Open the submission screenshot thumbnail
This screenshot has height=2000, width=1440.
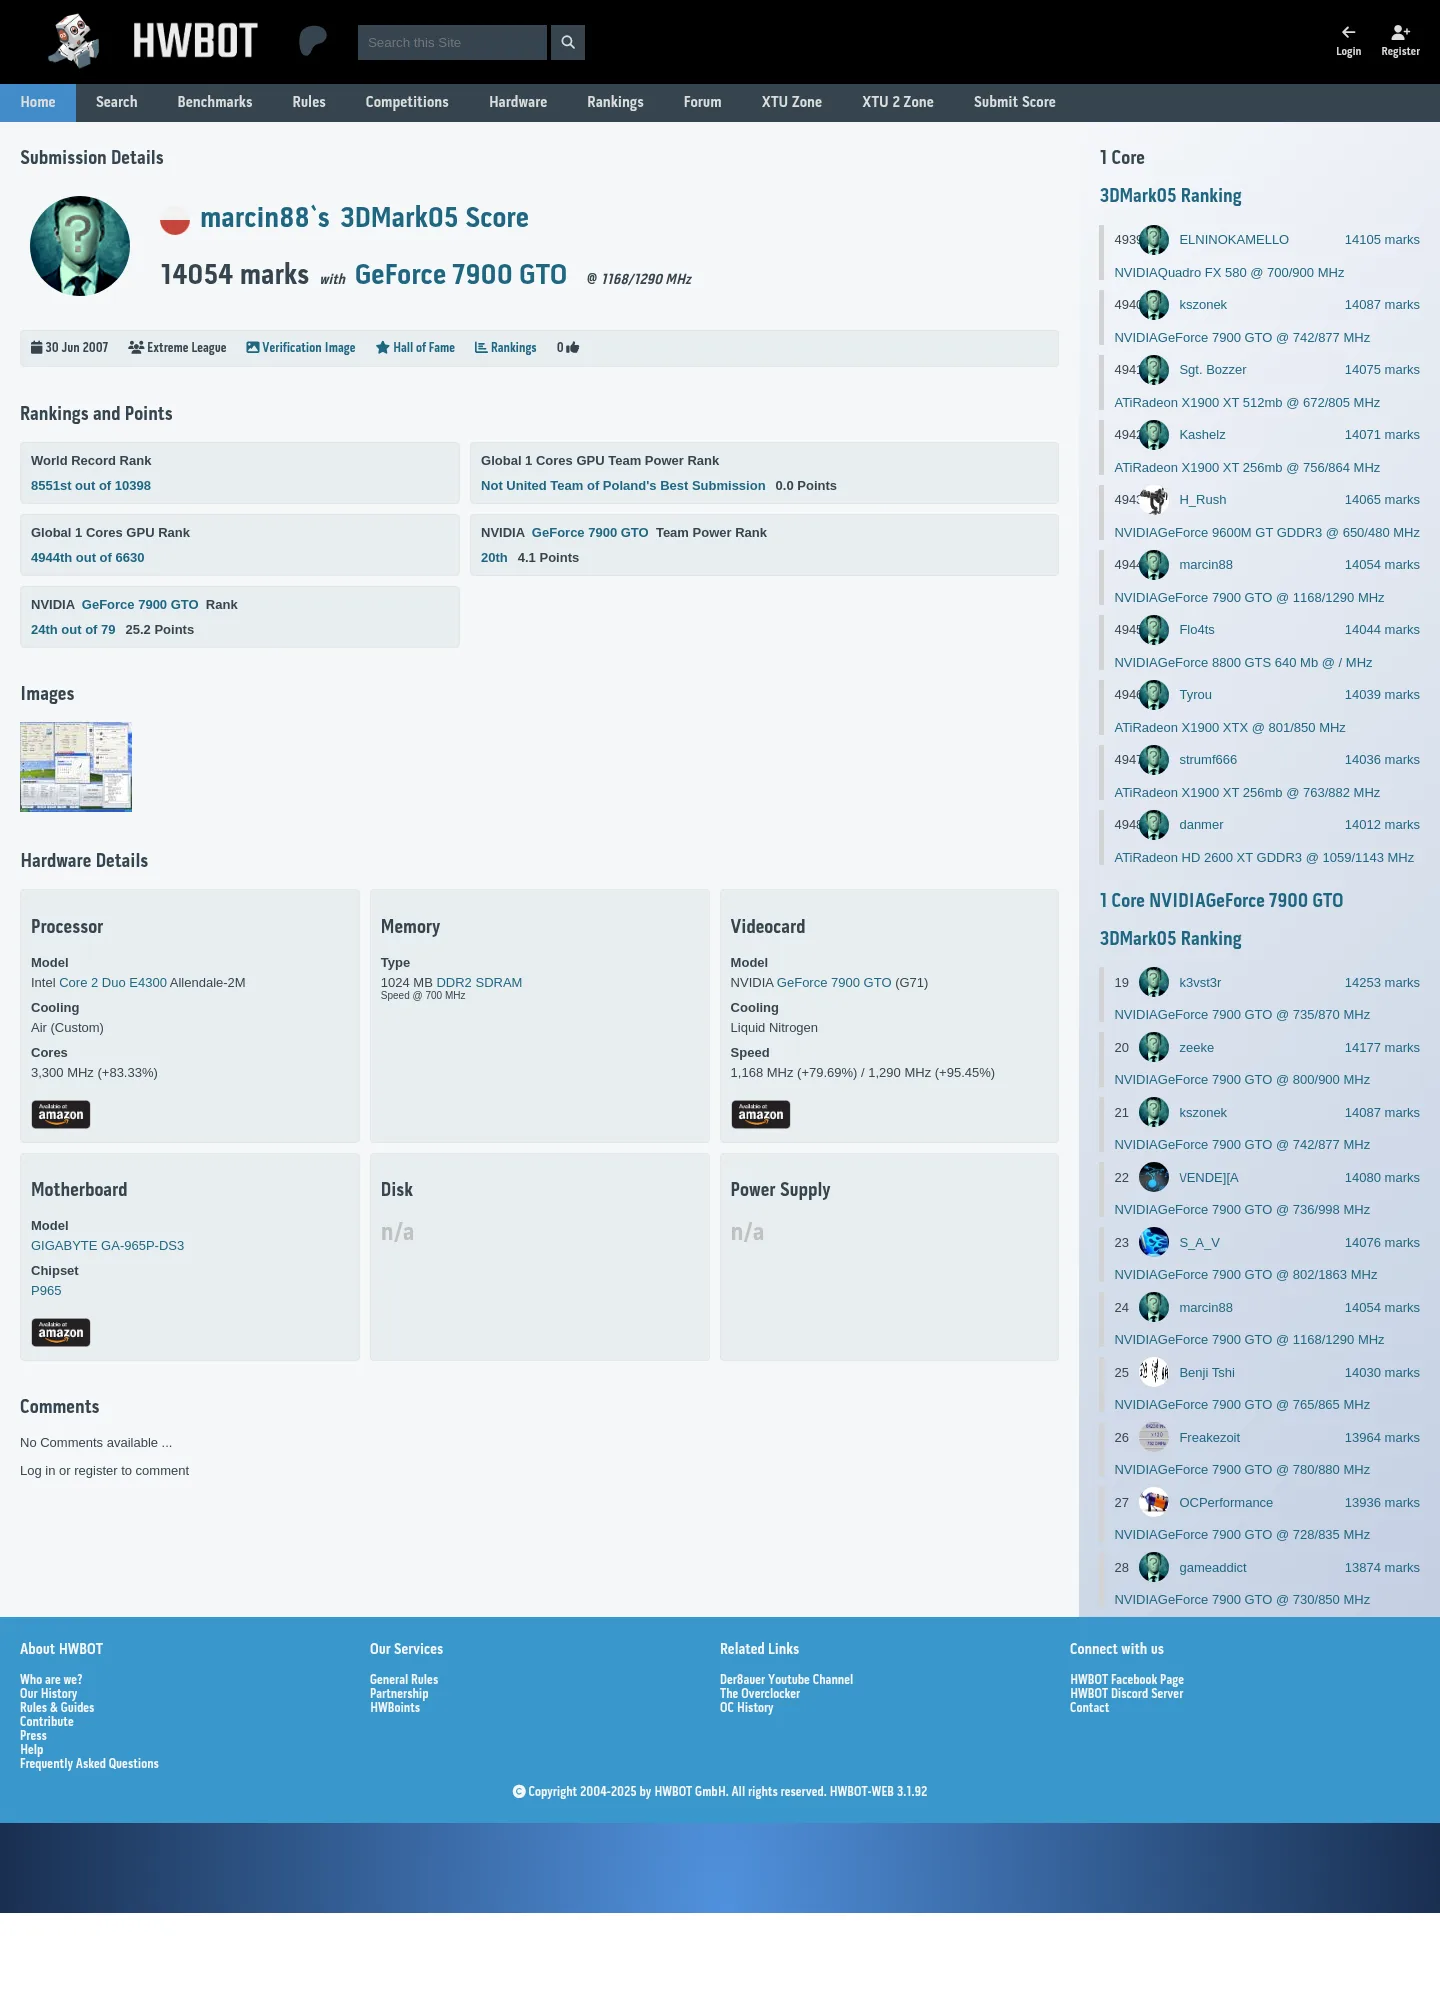click(x=76, y=767)
